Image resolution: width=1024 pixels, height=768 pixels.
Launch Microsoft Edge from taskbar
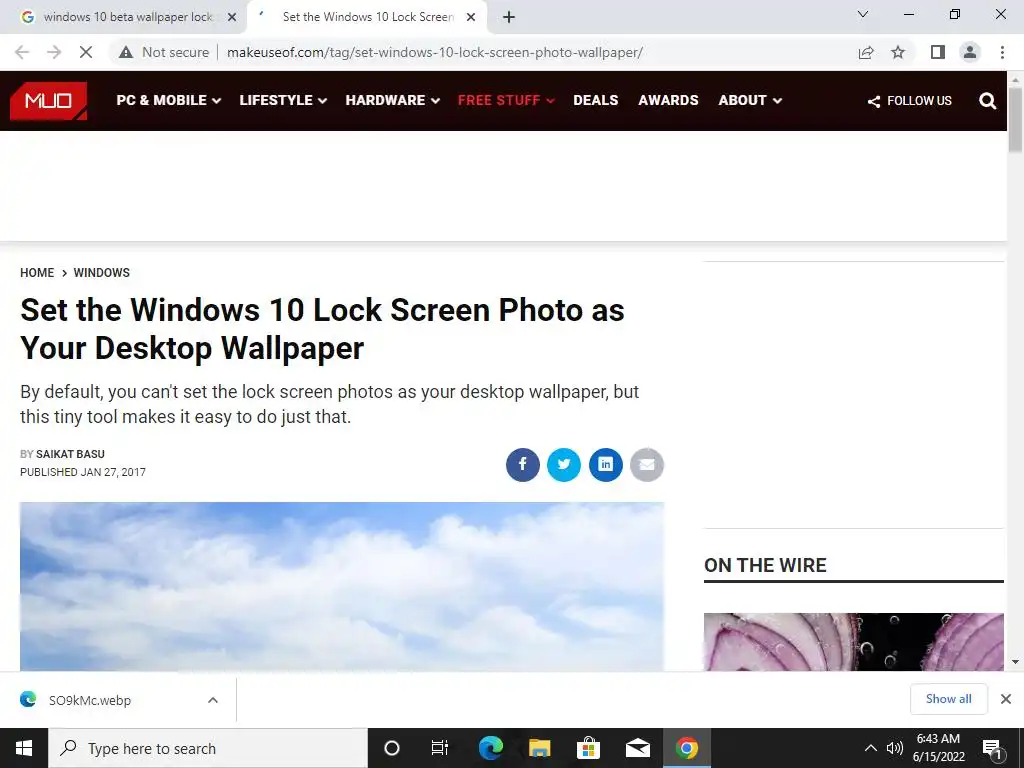(490, 748)
